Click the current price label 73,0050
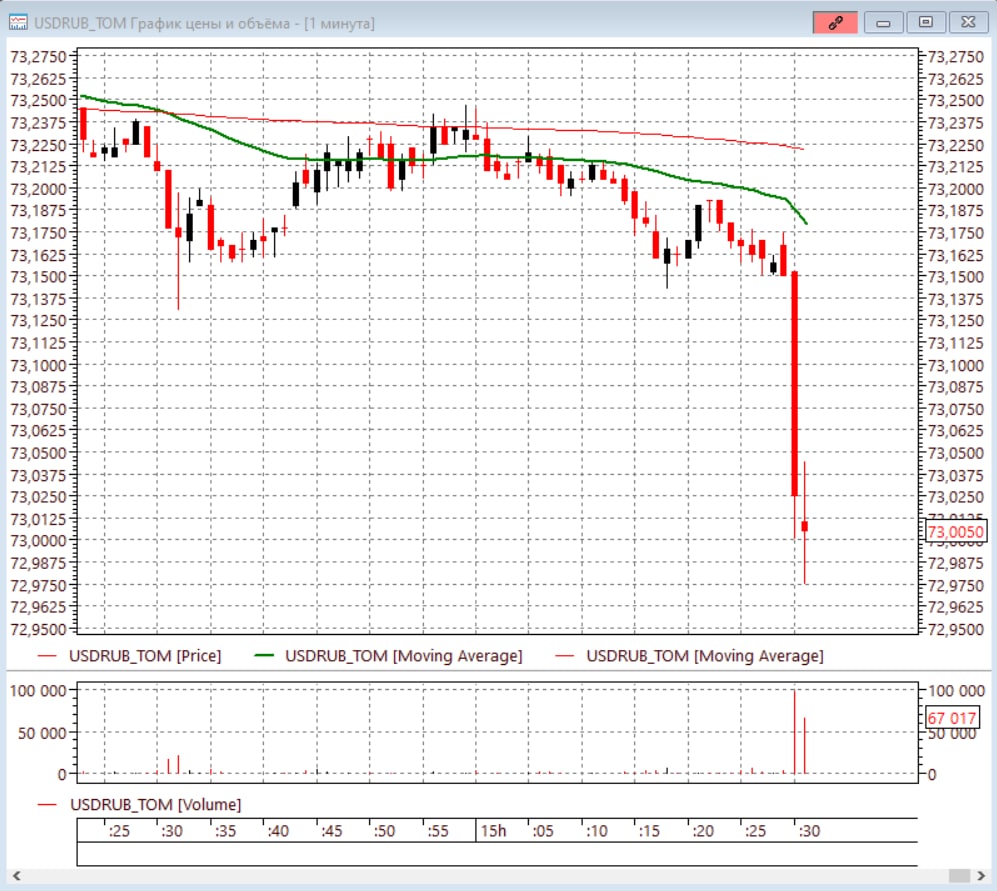 [956, 532]
